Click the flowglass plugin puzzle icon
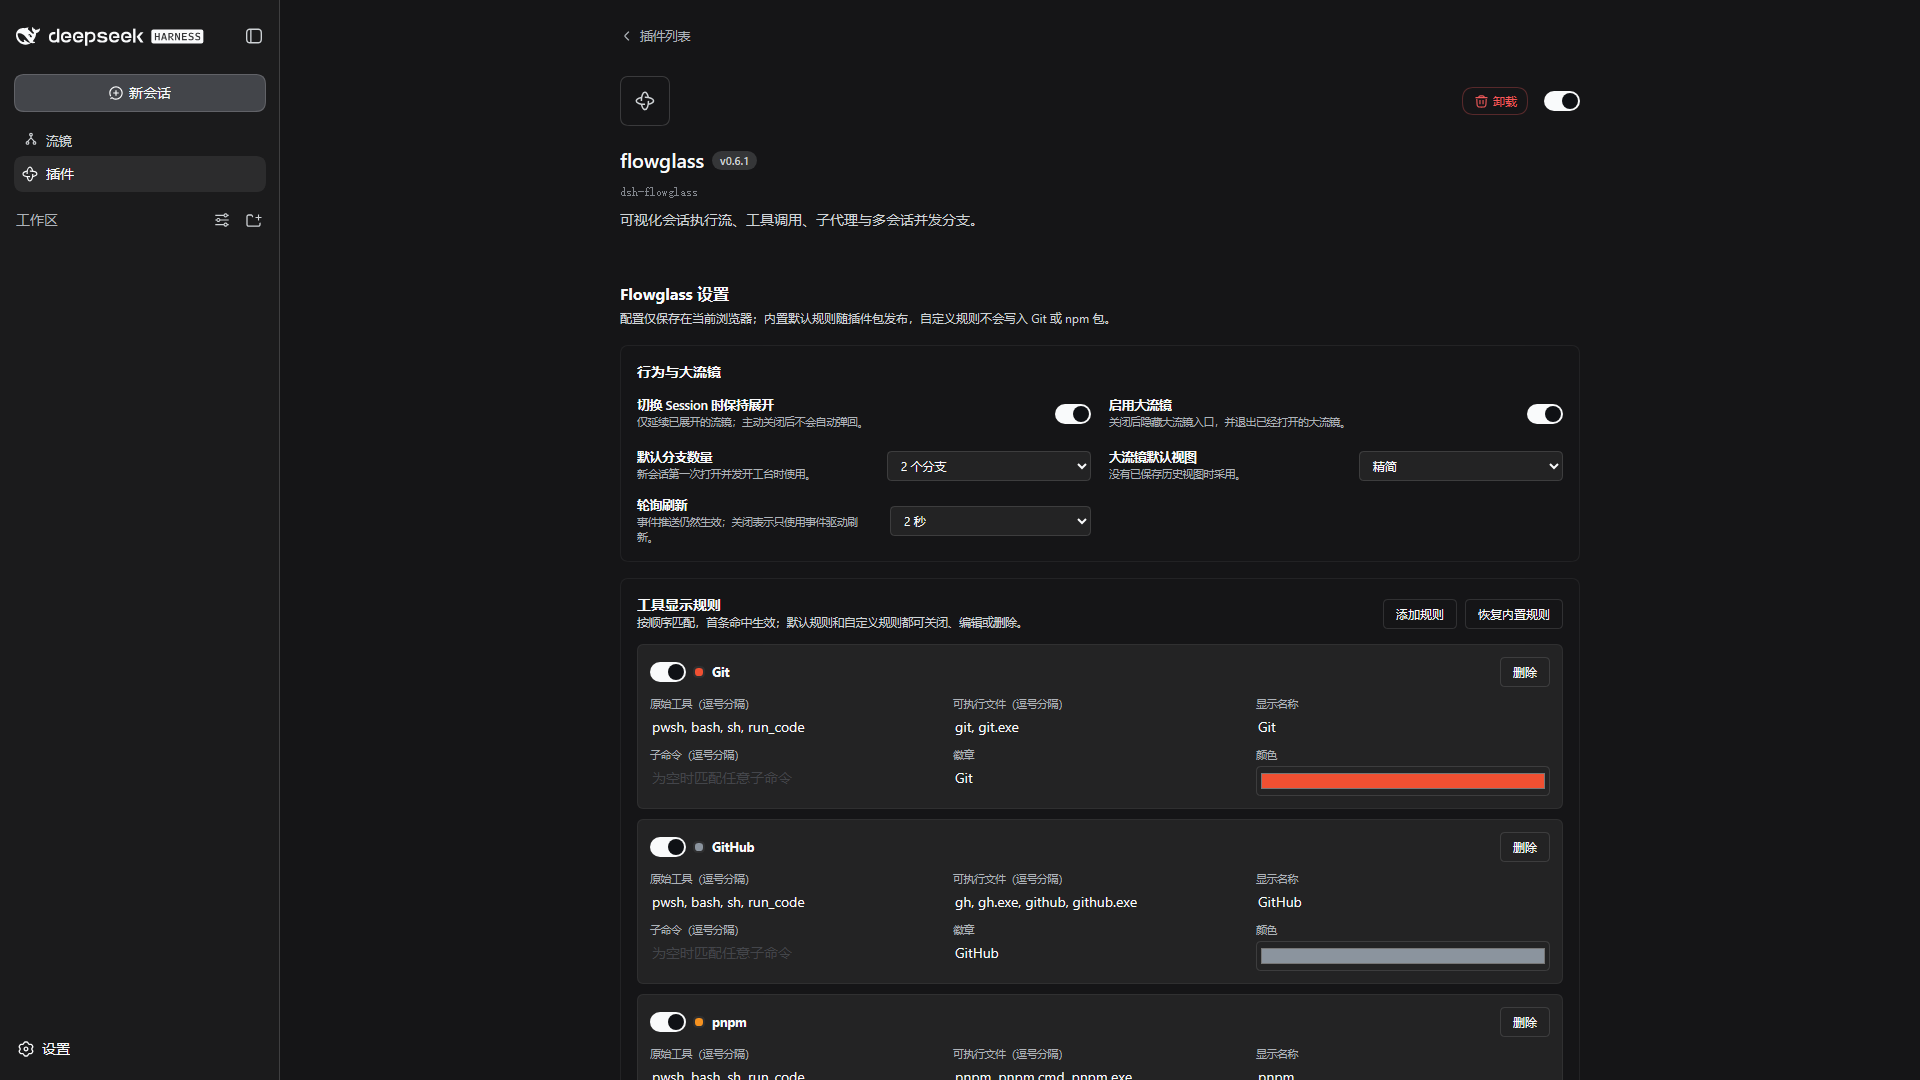The height and width of the screenshot is (1080, 1920). click(x=645, y=101)
